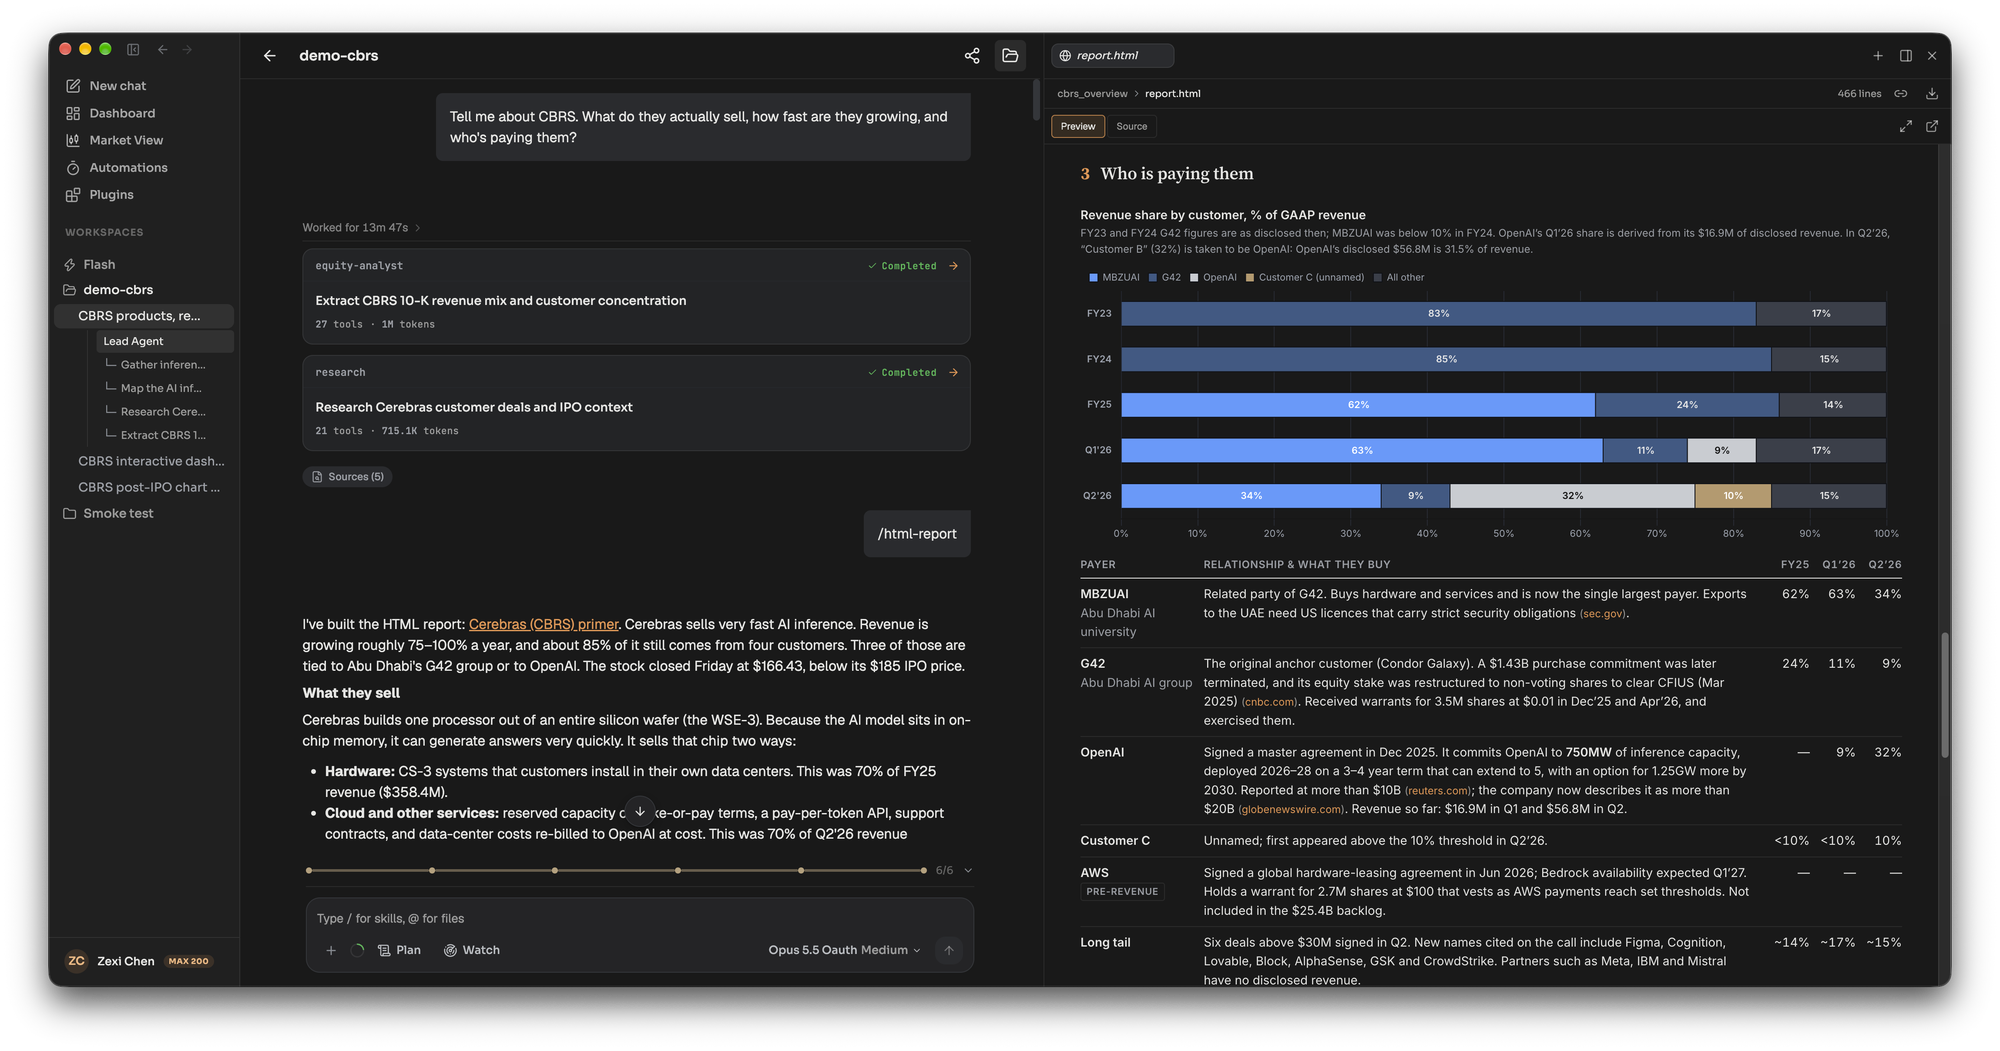
Task: Click the share icon in chat header
Action: coord(972,56)
